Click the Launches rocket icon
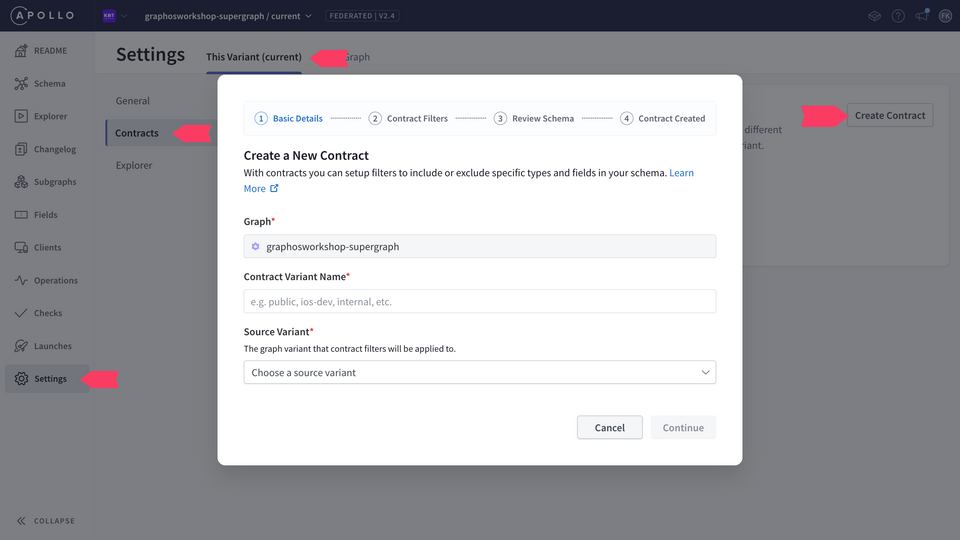 click(21, 346)
